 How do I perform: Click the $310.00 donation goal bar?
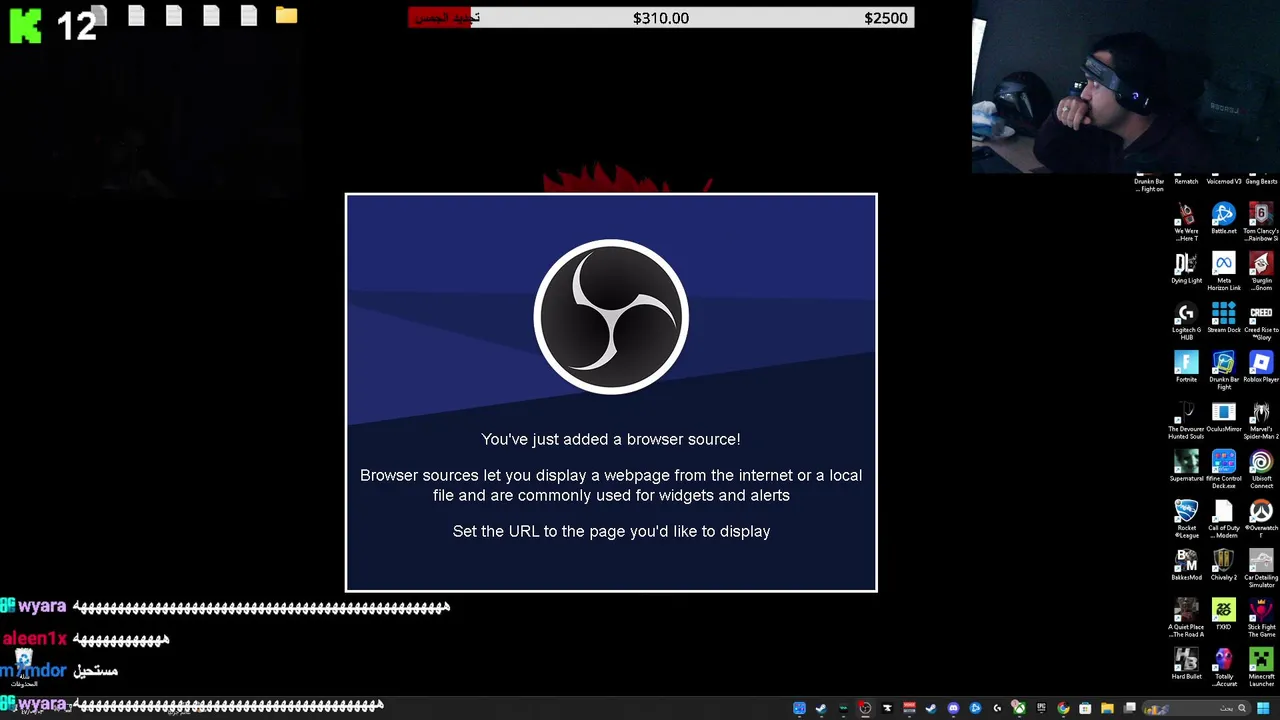click(x=661, y=18)
